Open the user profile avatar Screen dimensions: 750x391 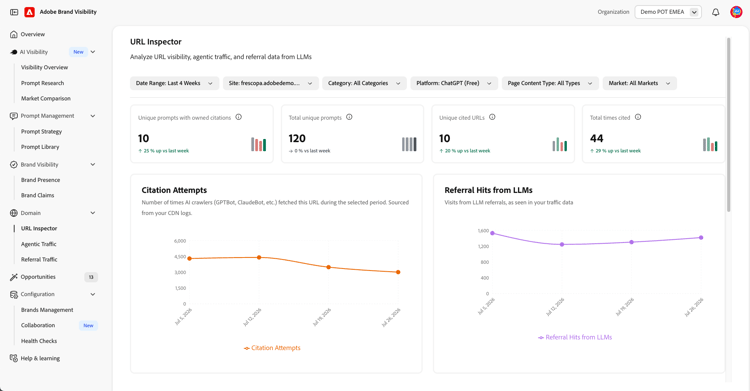(x=736, y=12)
